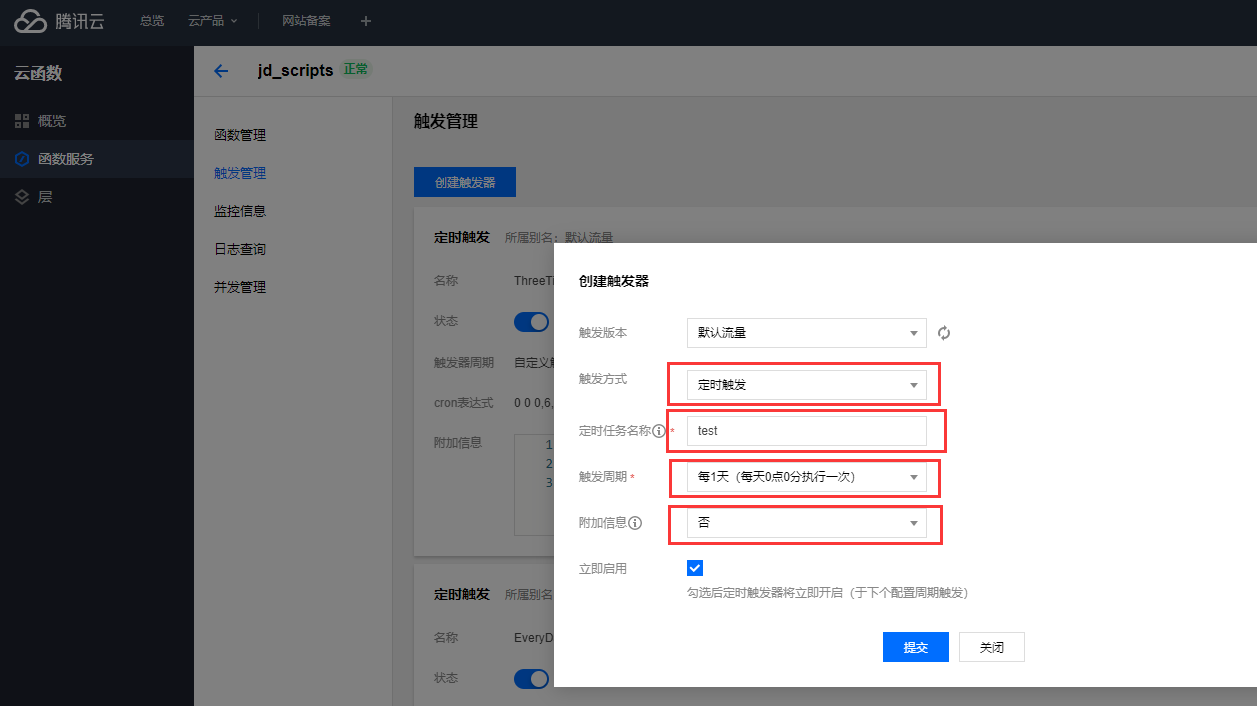Click info icon beside 定时任务名称

pyautogui.click(x=659, y=431)
